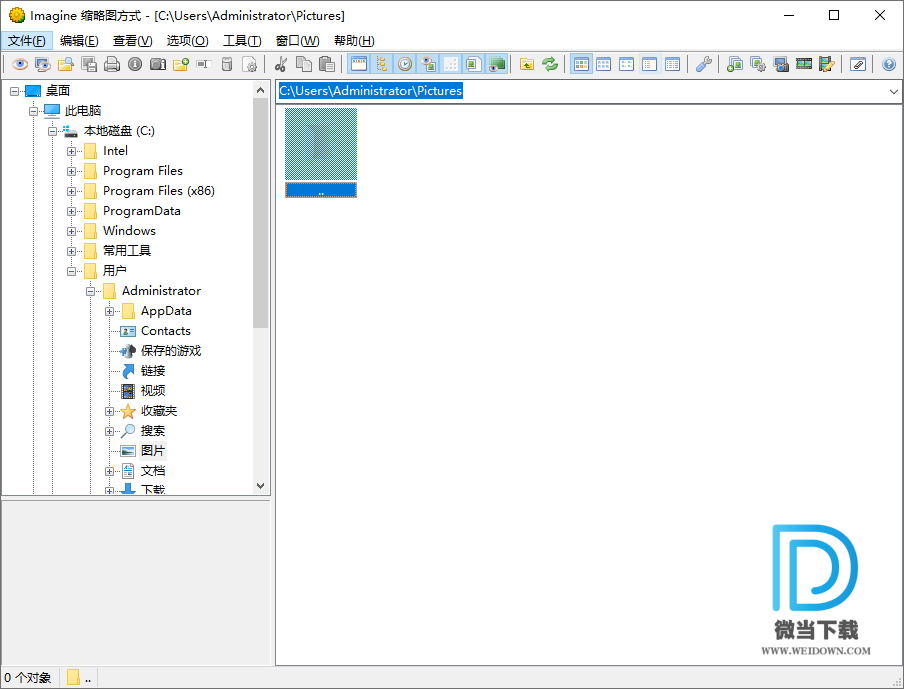The height and width of the screenshot is (689, 904).
Task: Click the Copy icon
Action: click(304, 64)
